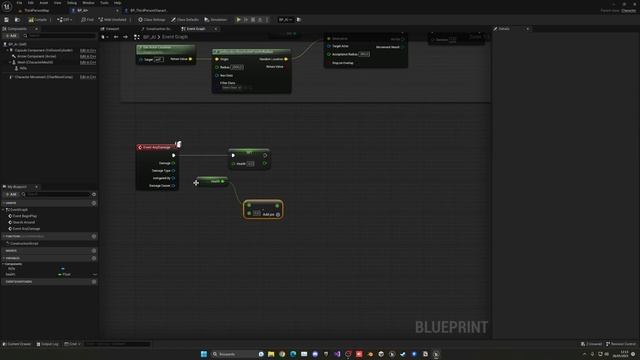Click the Browse to asset icon
The width and height of the screenshot is (640, 360).
click(x=17, y=20)
